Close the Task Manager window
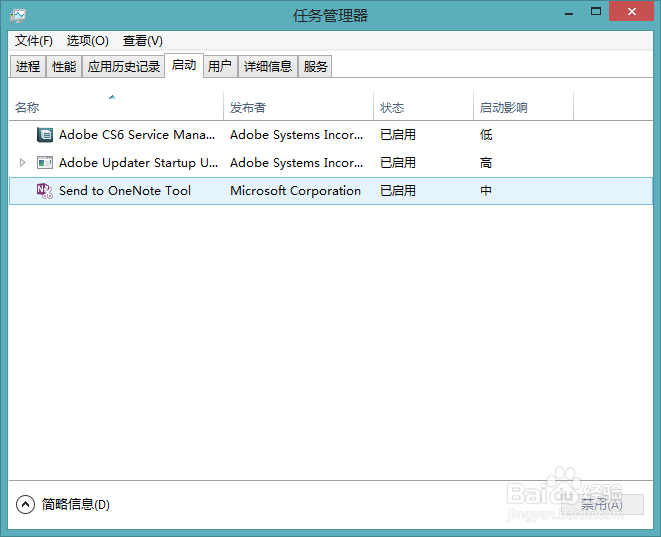Viewport: 661px width, 537px height. [631, 12]
